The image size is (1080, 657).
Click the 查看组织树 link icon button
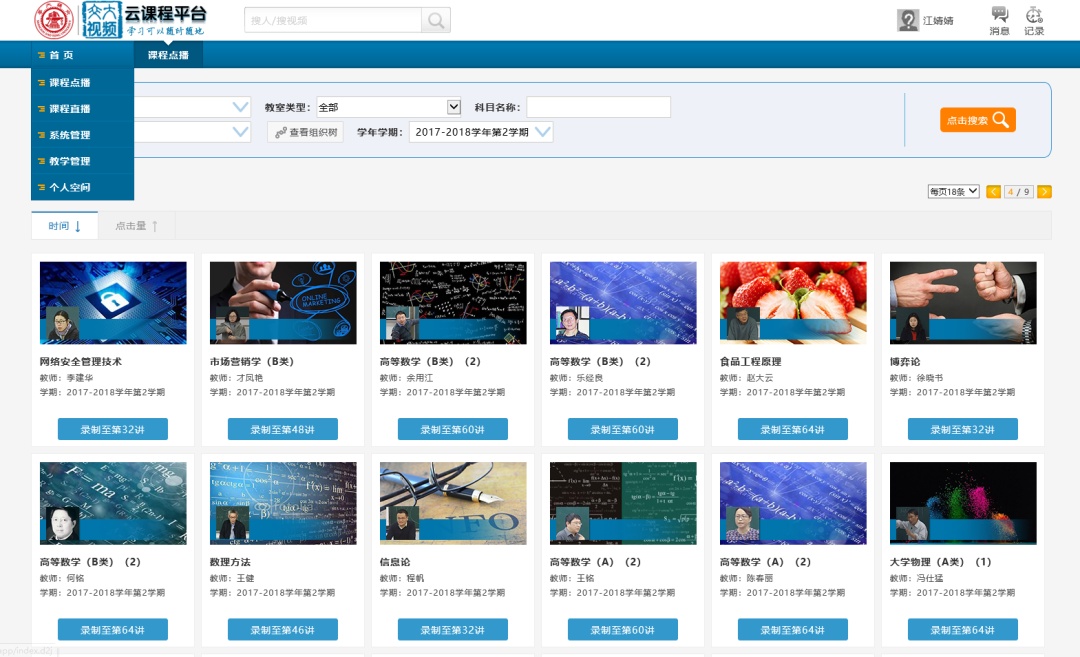(305, 132)
